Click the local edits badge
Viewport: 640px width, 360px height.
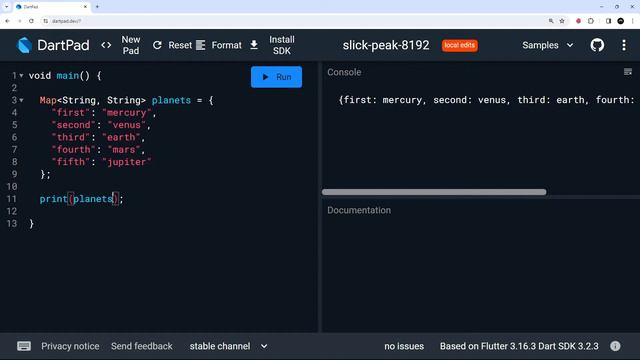pos(460,45)
